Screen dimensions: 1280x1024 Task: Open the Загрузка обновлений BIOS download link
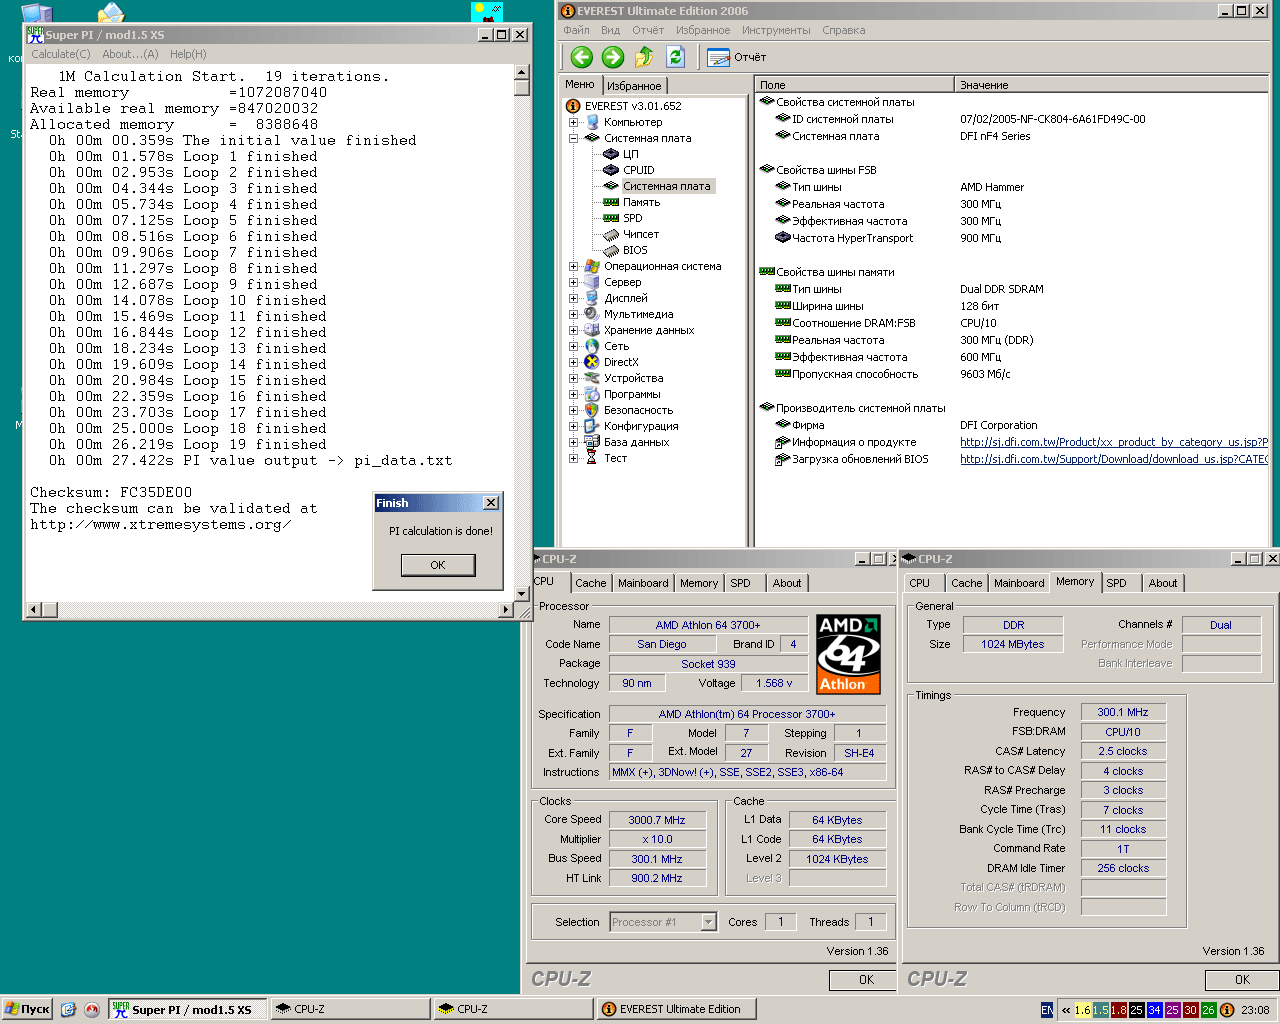pyautogui.click(x=1114, y=459)
